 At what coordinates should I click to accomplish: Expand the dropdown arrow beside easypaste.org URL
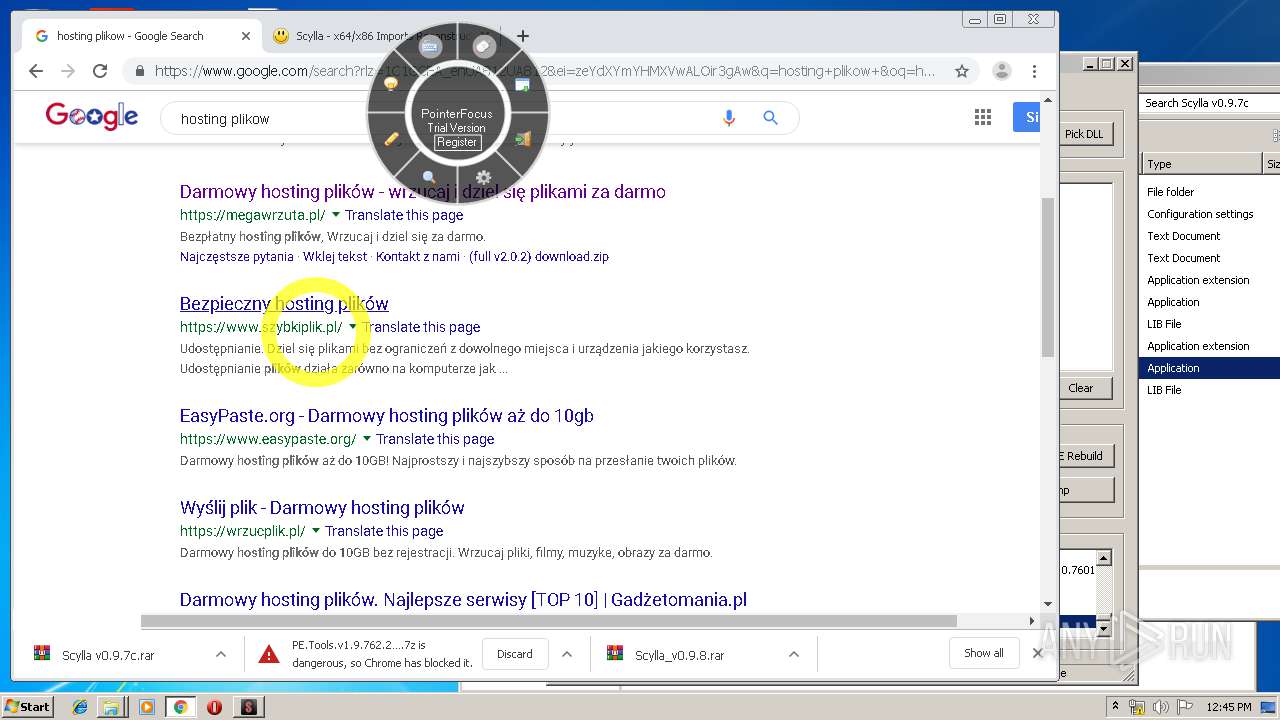click(x=367, y=439)
